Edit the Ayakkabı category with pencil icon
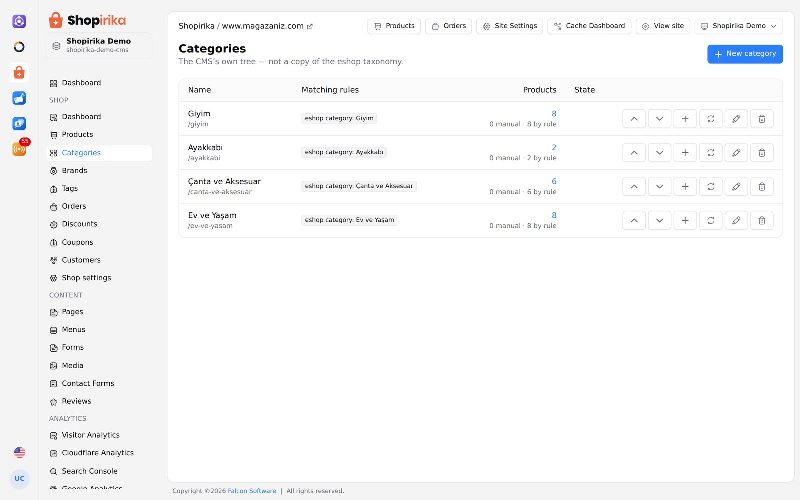Viewport: 800px width, 500px height. (x=736, y=153)
